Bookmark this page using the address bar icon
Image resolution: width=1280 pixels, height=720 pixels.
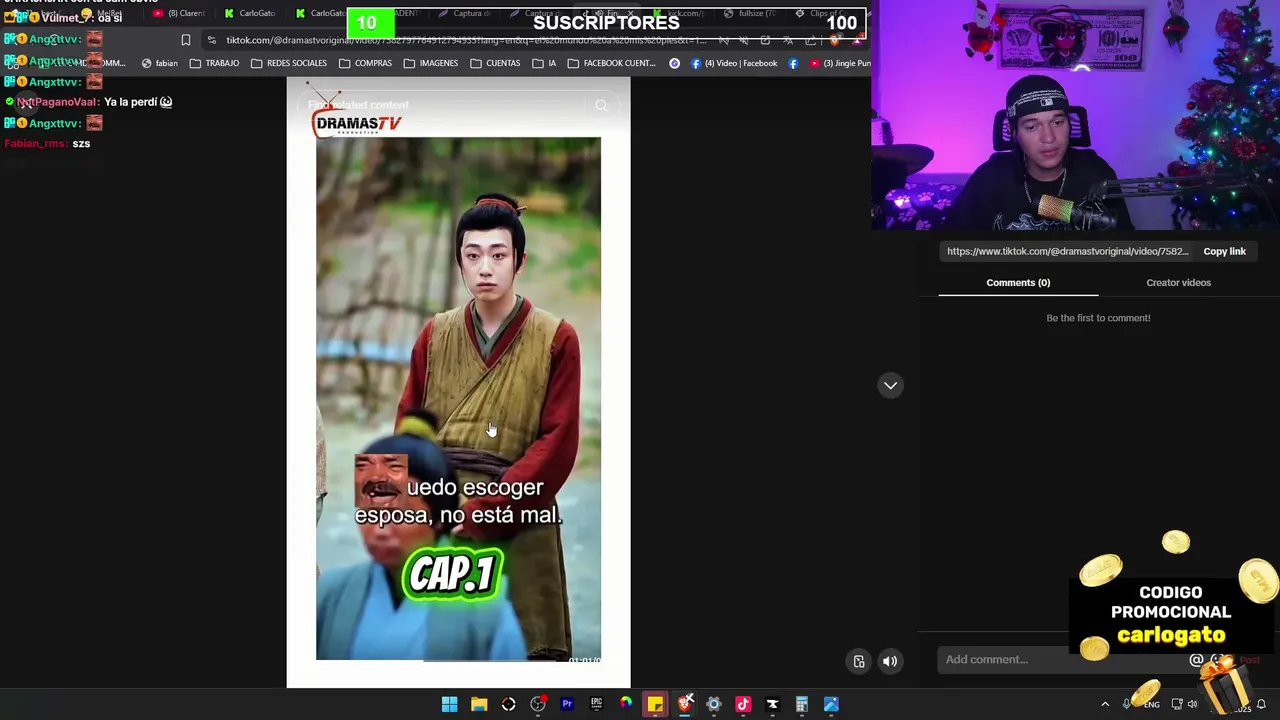[x=185, y=40]
